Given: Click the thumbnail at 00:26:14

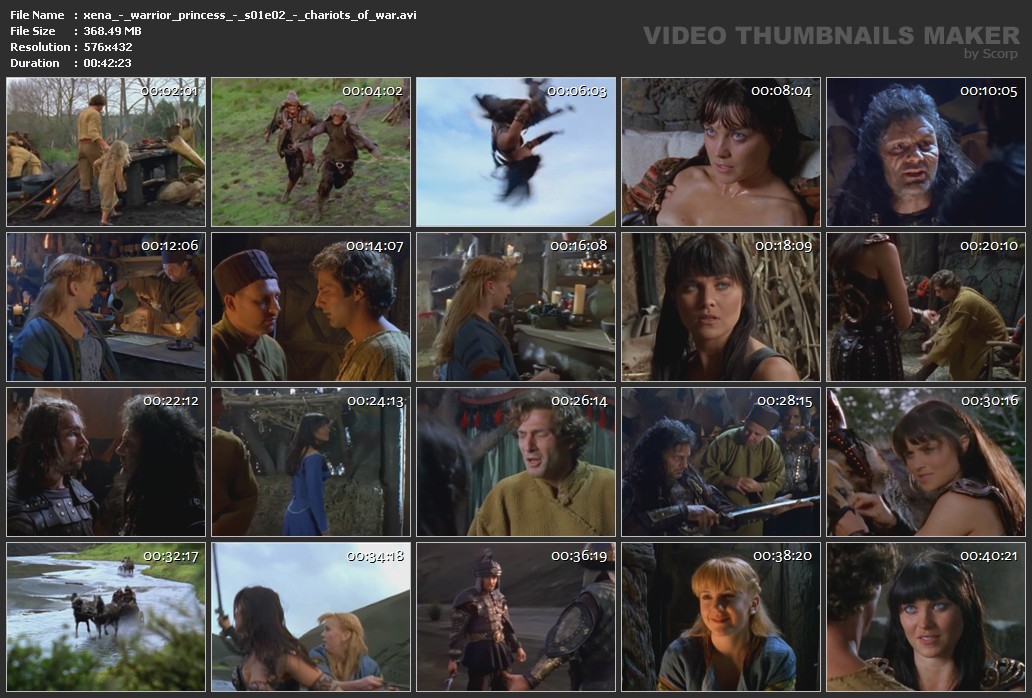Looking at the screenshot, I should pyautogui.click(x=516, y=462).
